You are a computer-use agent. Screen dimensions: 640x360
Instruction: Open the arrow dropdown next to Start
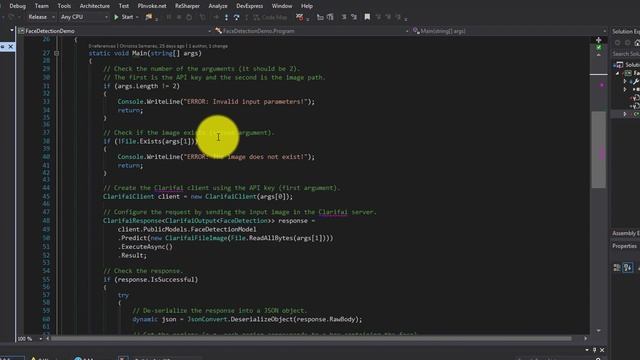pyautogui.click(x=137, y=17)
